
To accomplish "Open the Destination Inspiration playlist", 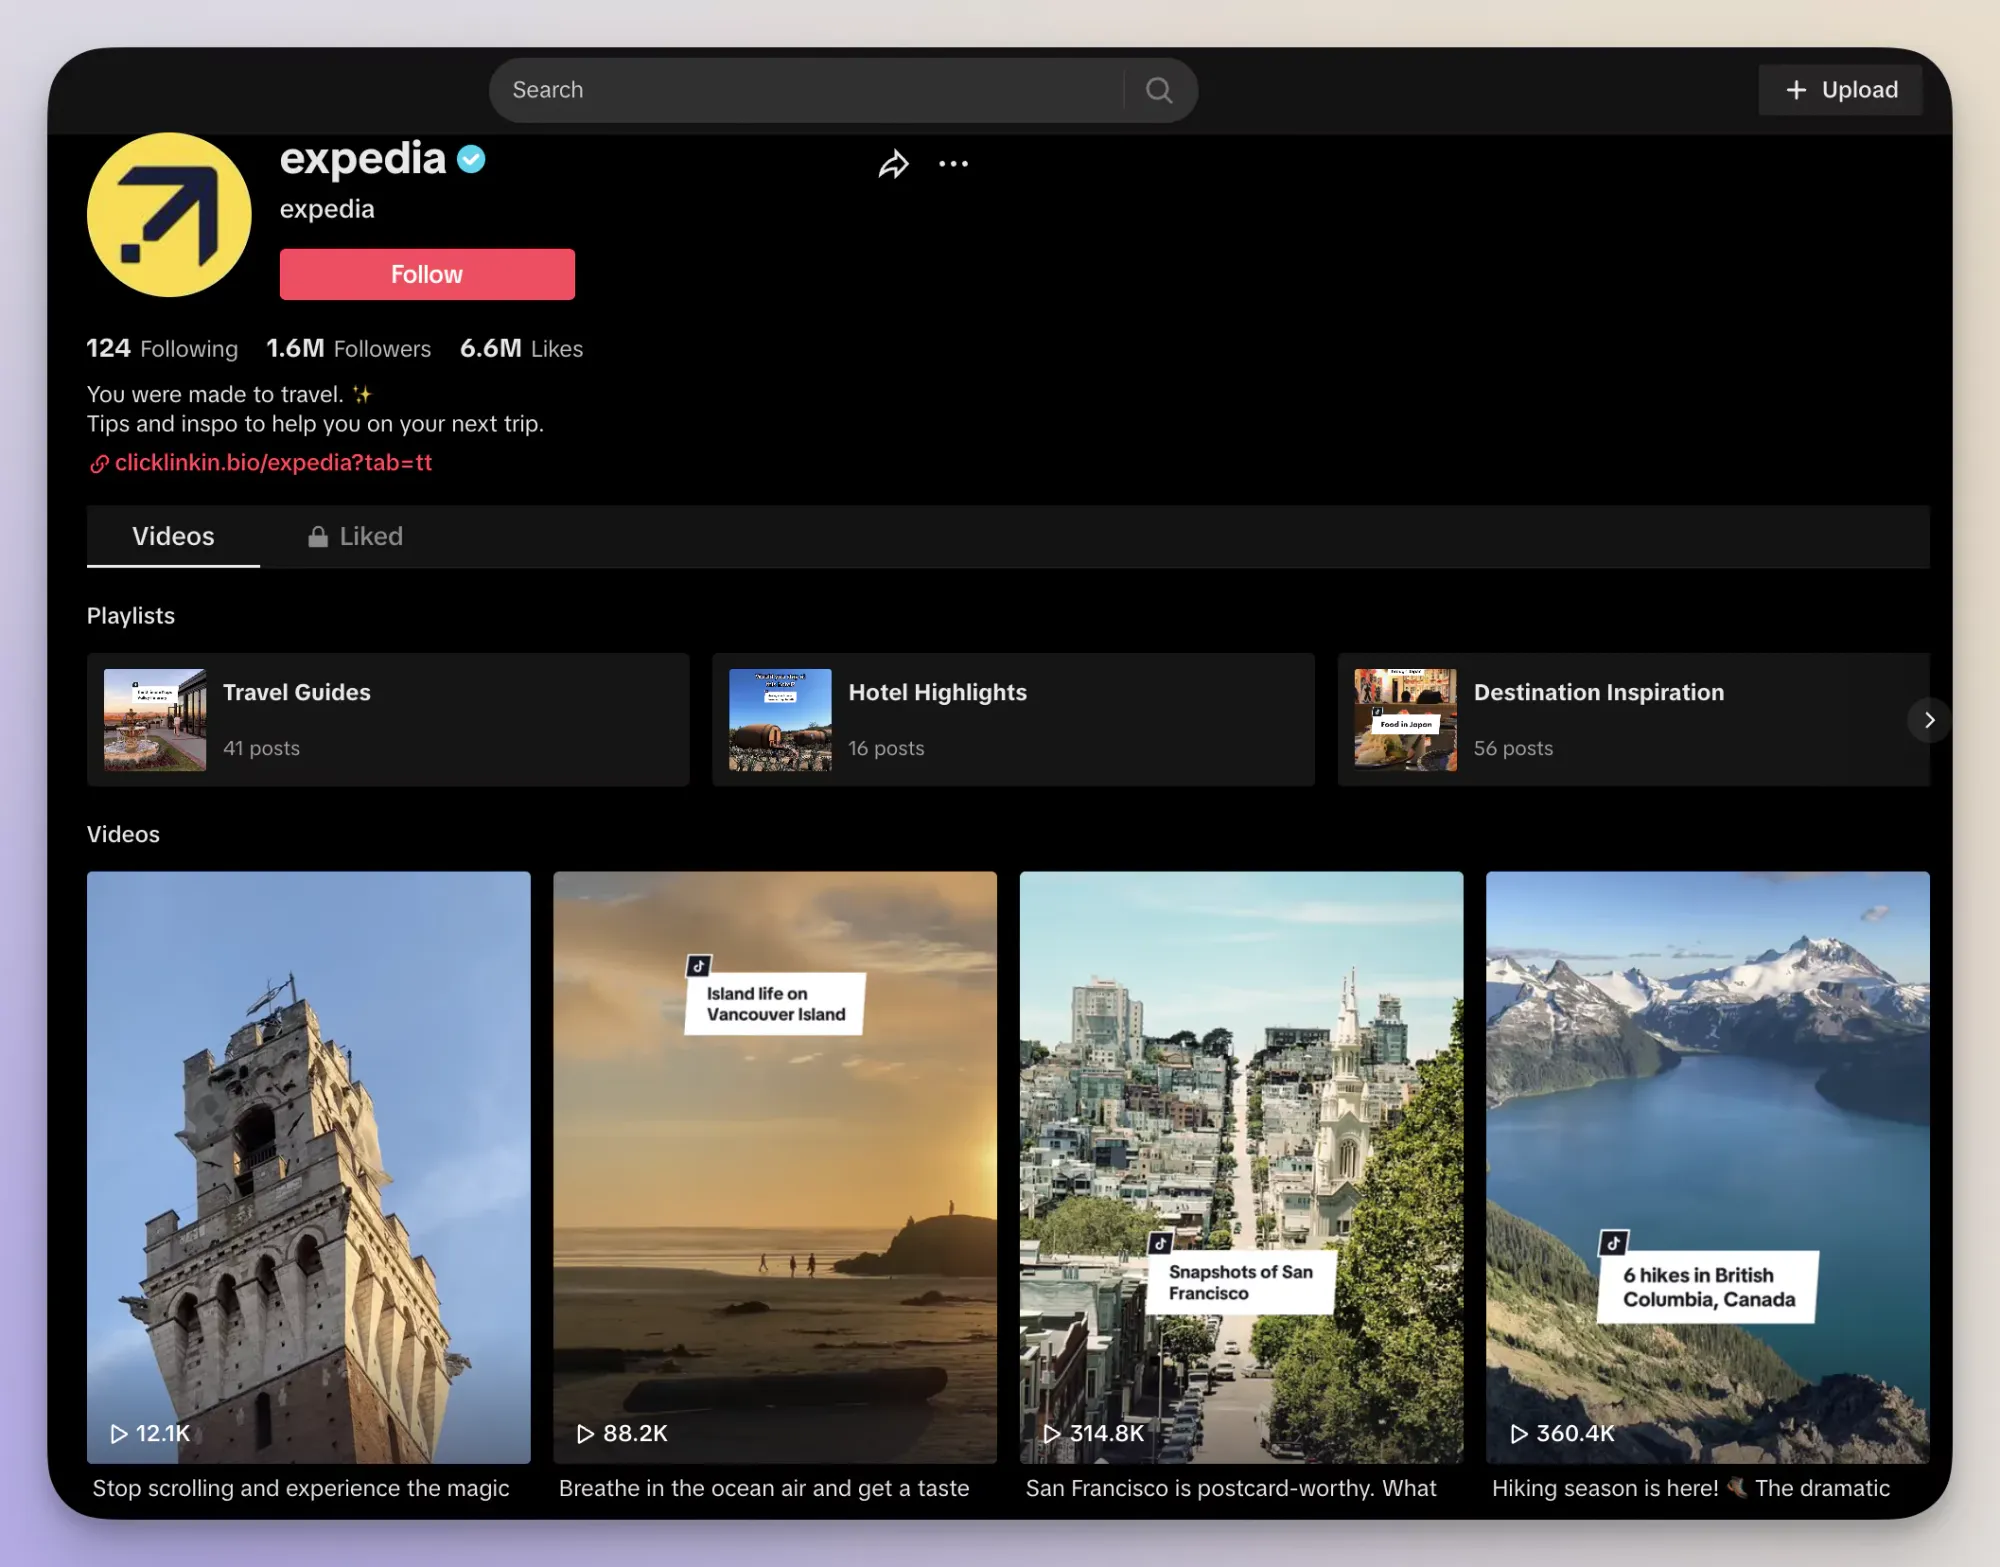I will pyautogui.click(x=1633, y=720).
